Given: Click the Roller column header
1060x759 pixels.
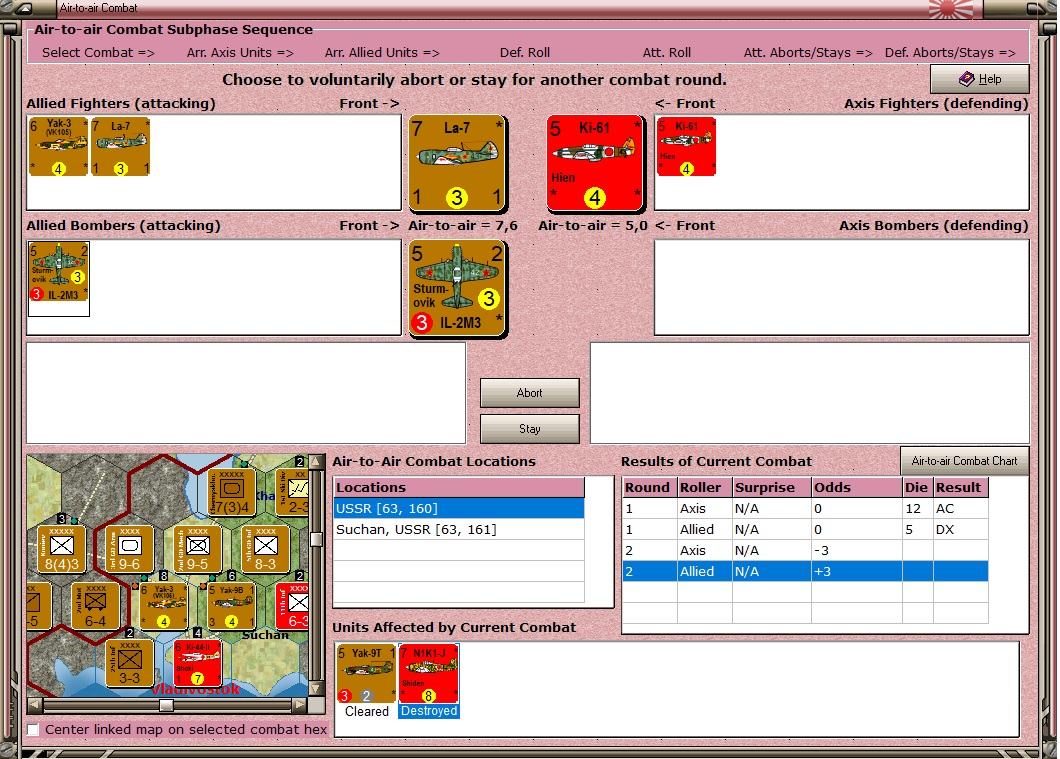Looking at the screenshot, I should point(704,487).
